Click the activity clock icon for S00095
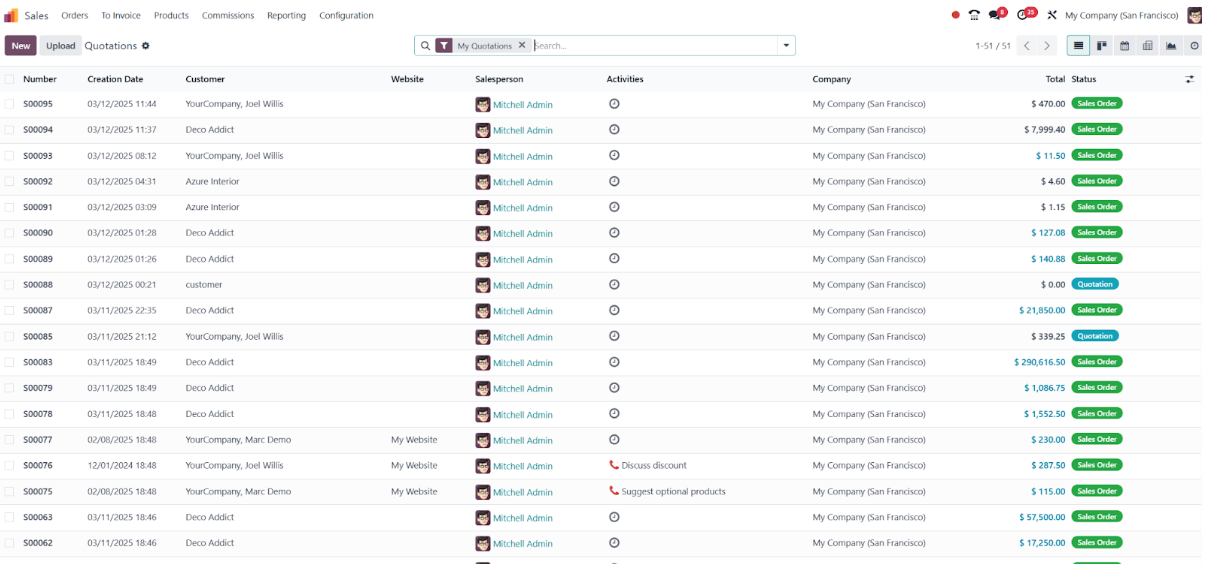The width and height of the screenshot is (1220, 582). pyautogui.click(x=614, y=103)
